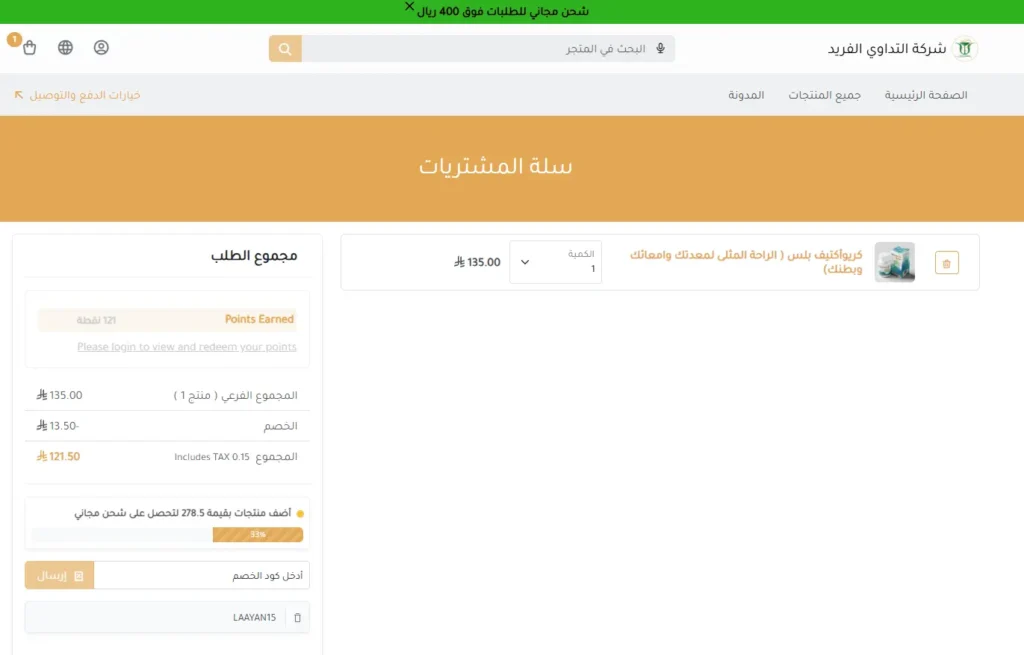Viewport: 1024px width, 655px height.
Task: Click the product price 135.00 in cart row
Action: pos(477,262)
